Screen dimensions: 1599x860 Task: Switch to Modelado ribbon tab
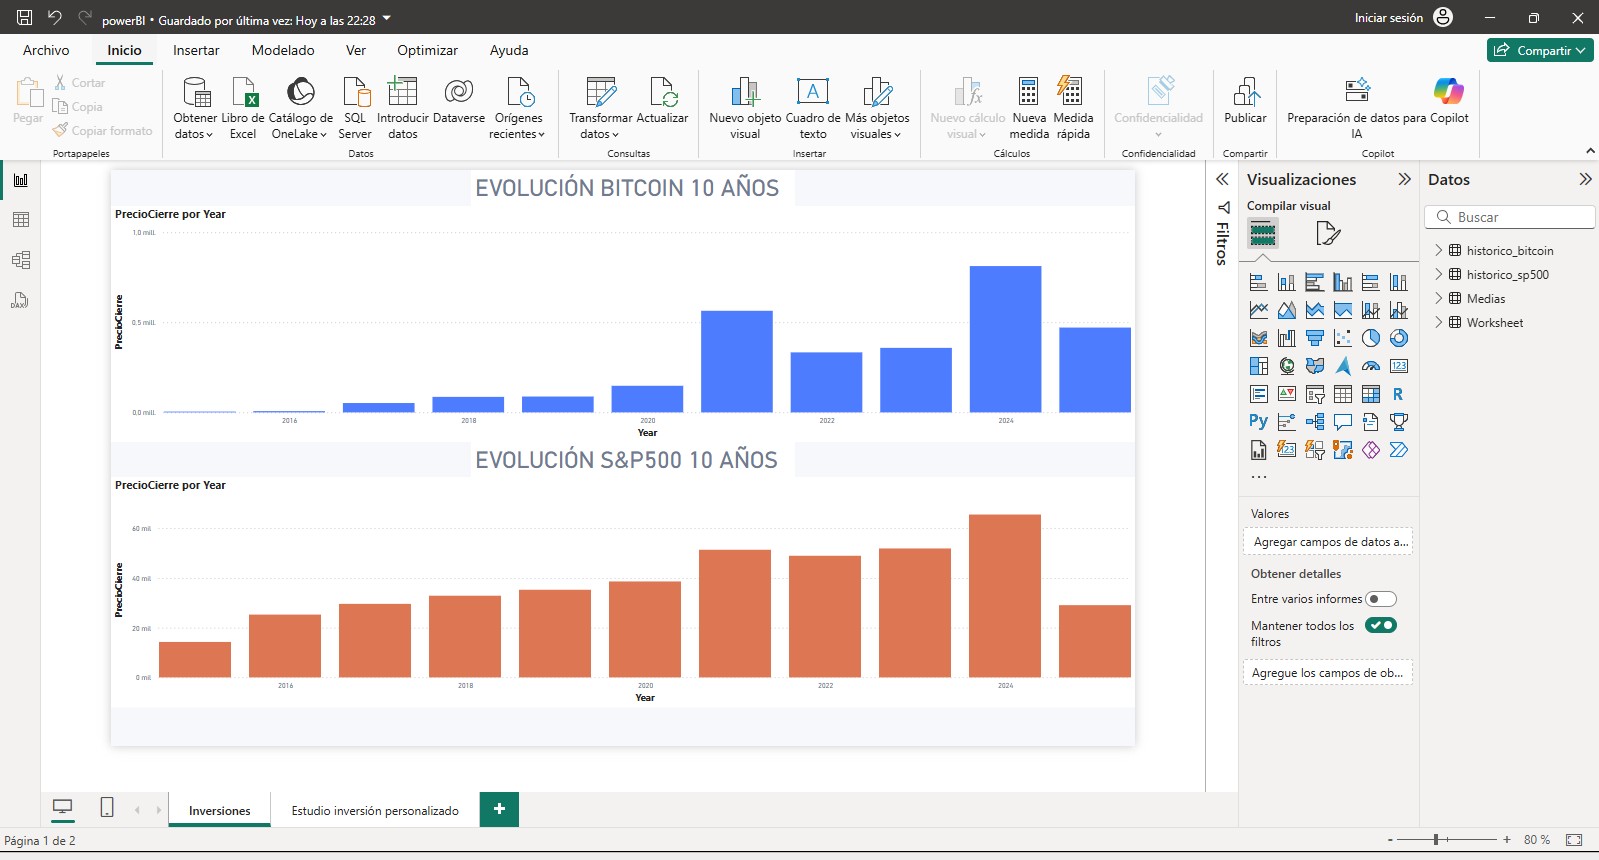click(283, 50)
